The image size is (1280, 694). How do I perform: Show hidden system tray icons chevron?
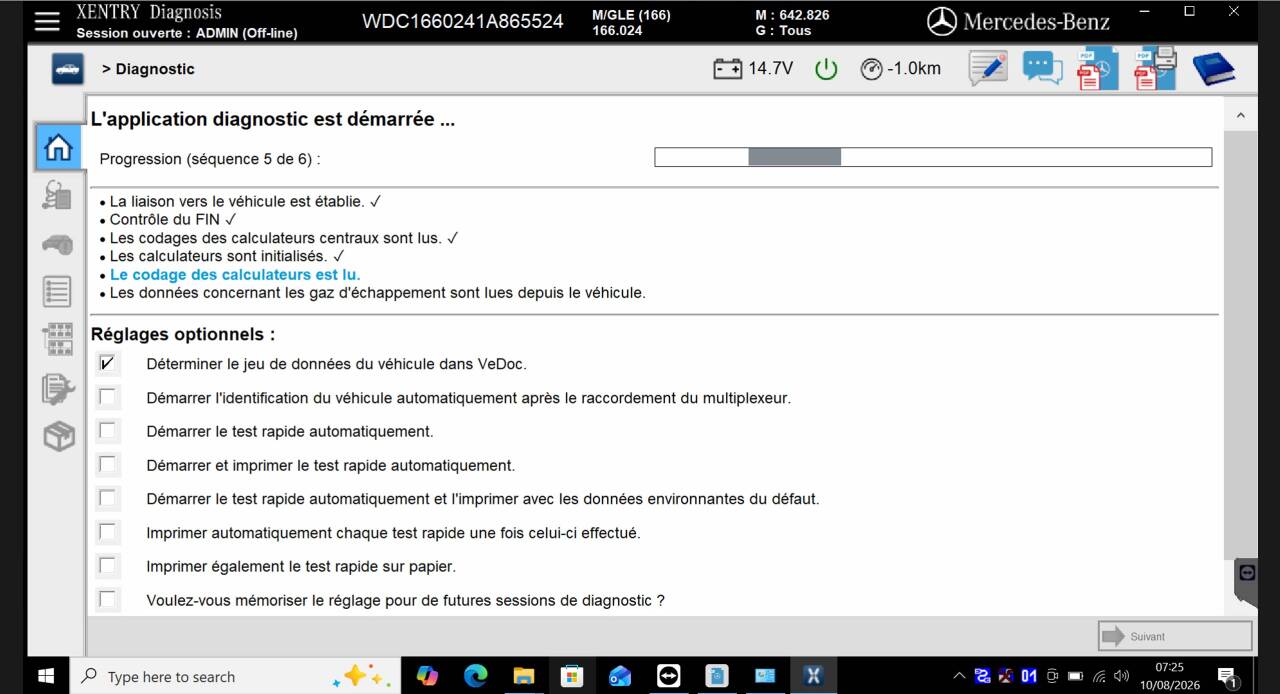click(959, 677)
